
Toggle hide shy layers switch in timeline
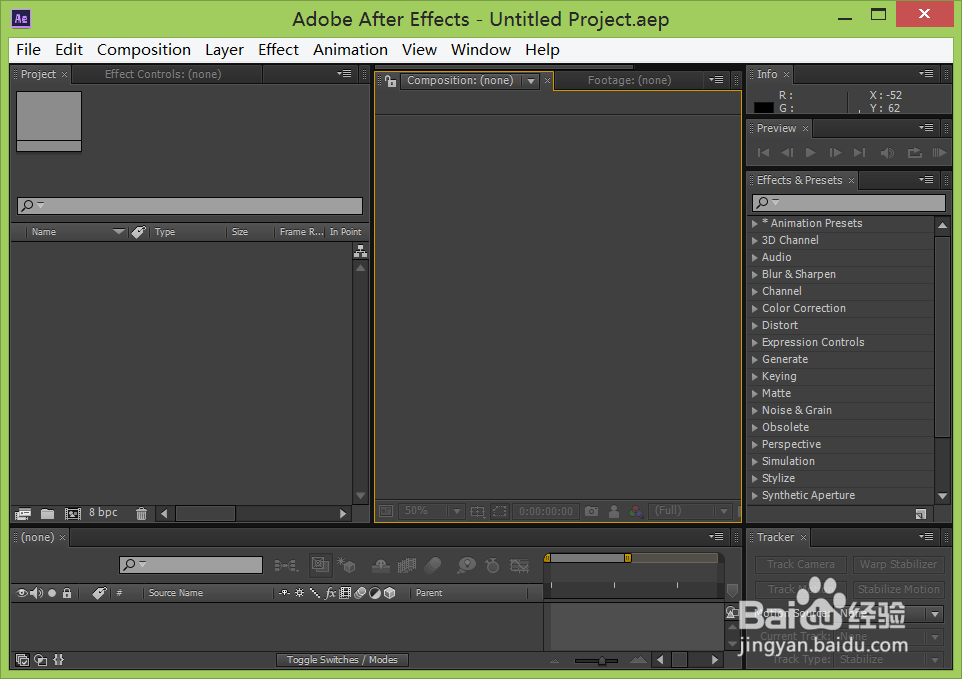[x=381, y=565]
